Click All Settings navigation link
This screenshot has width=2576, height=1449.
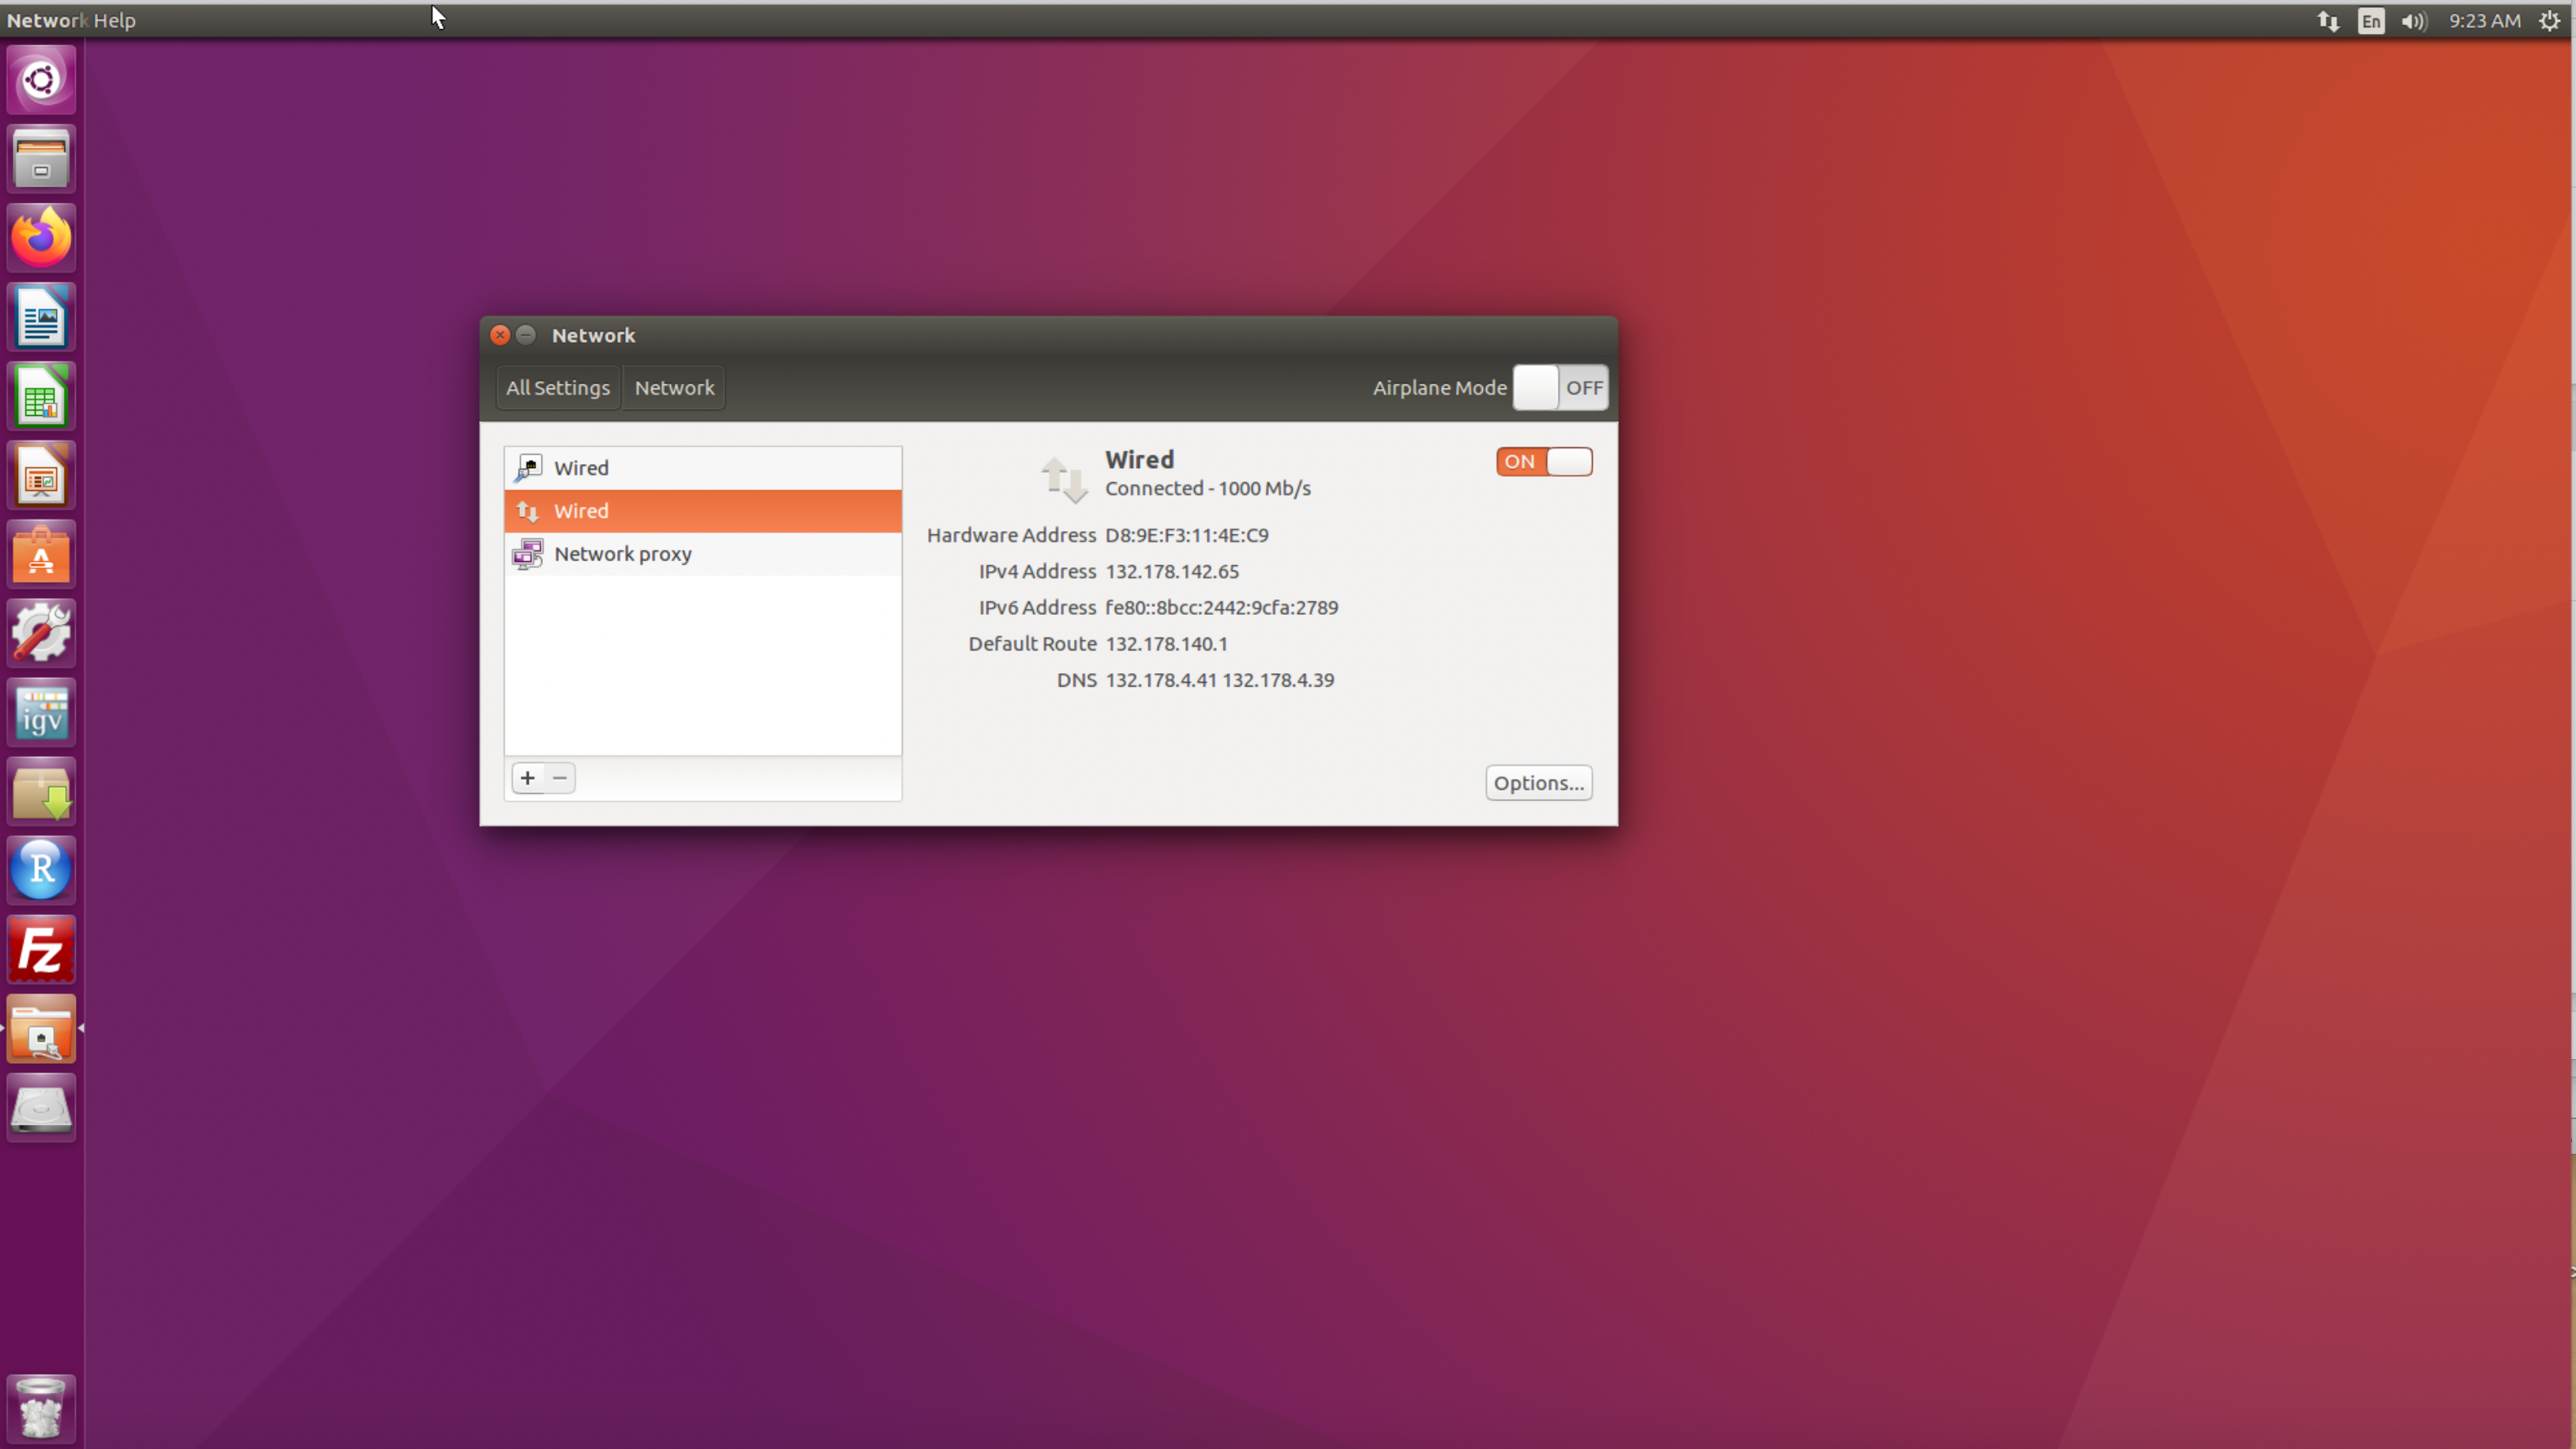[x=557, y=386]
